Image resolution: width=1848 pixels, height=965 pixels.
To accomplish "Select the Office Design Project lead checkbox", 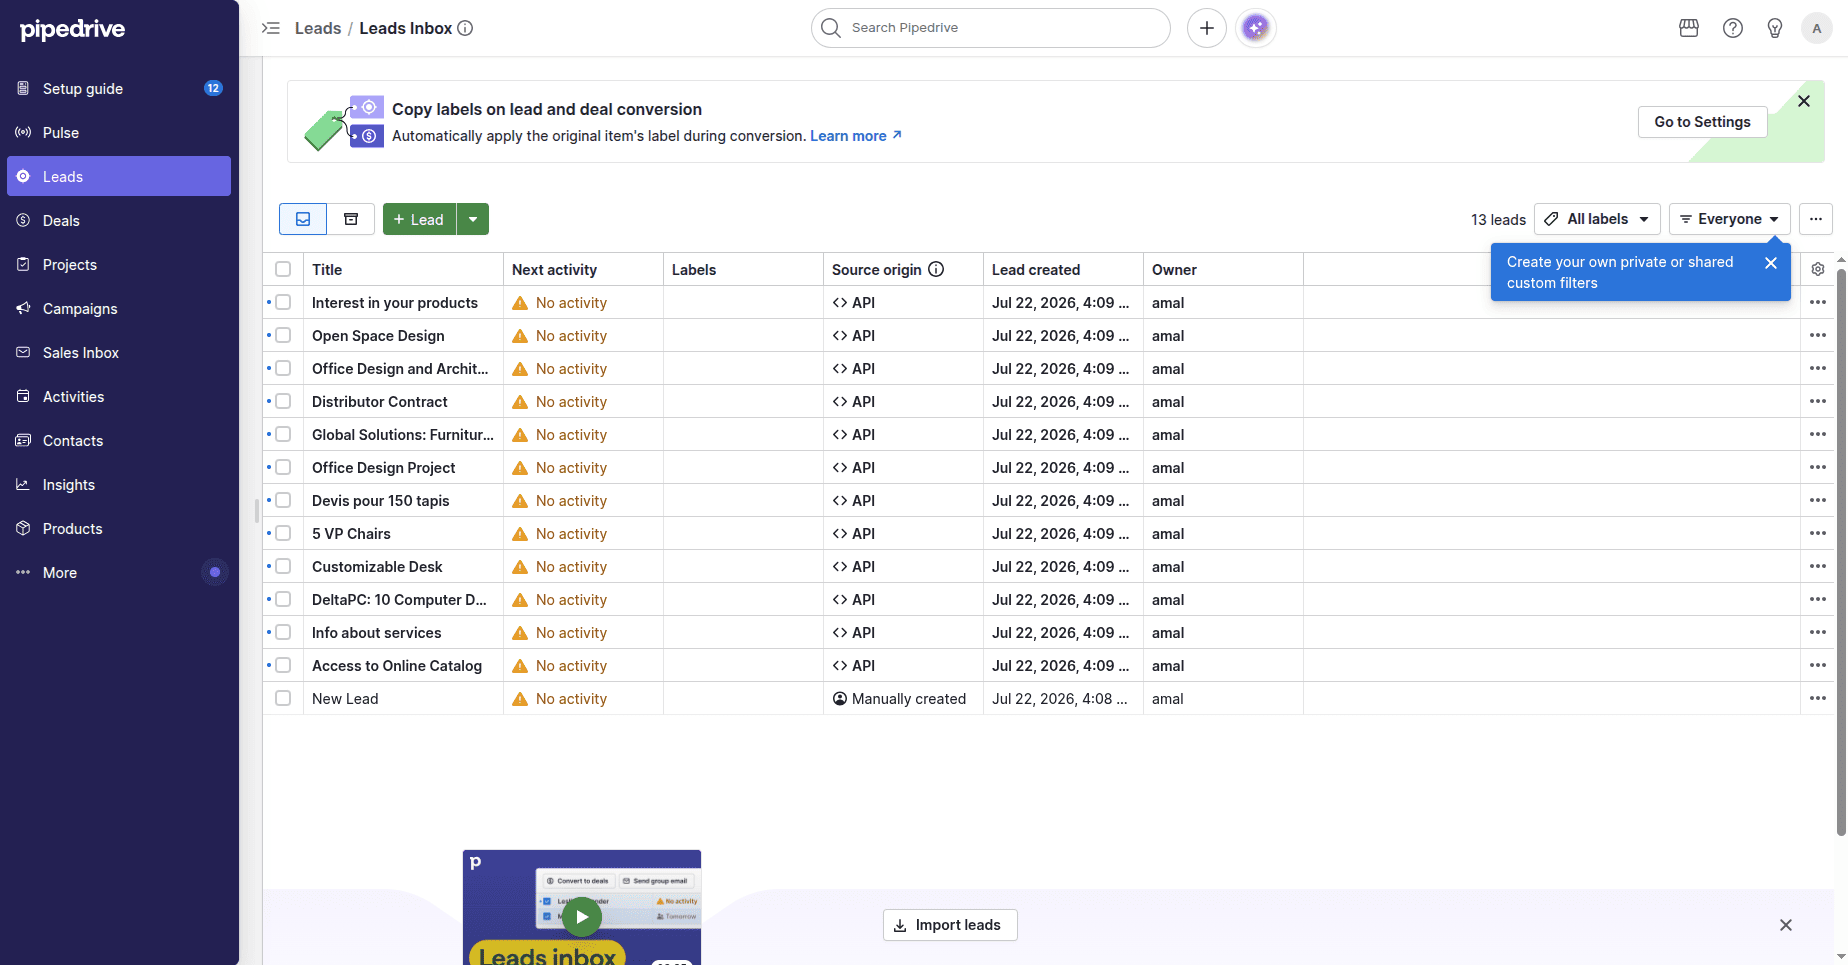I will [x=283, y=467].
